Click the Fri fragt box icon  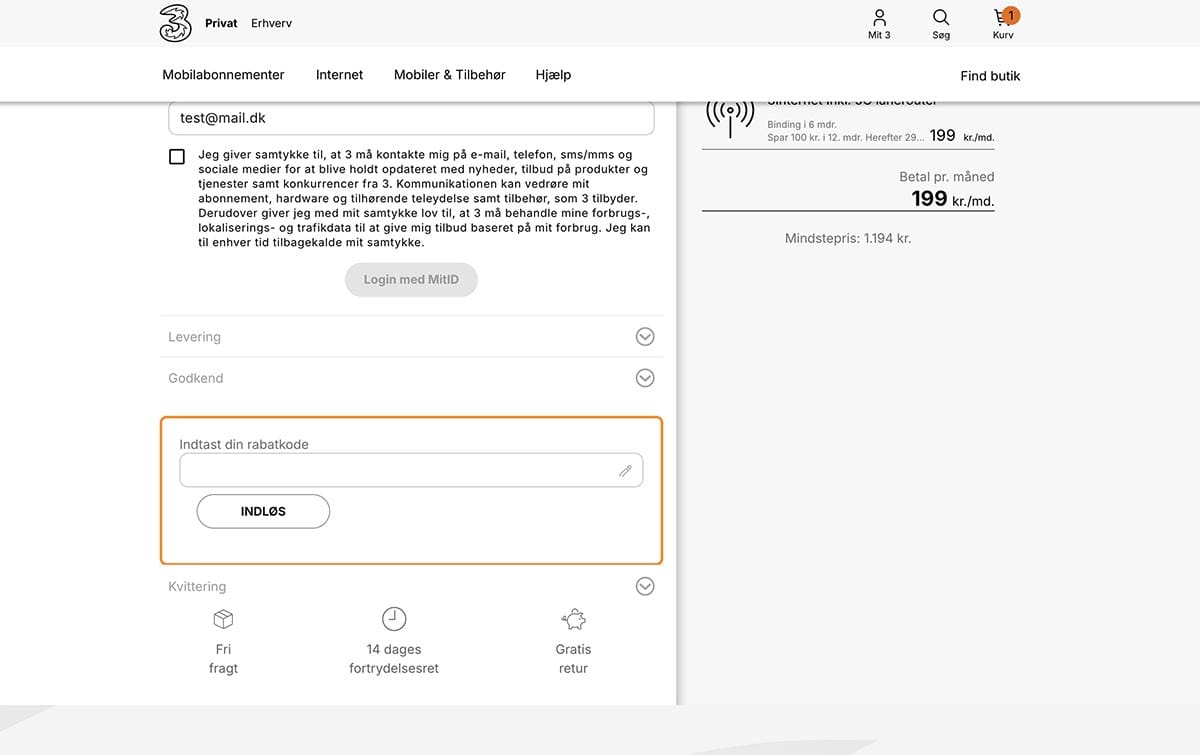click(x=223, y=619)
